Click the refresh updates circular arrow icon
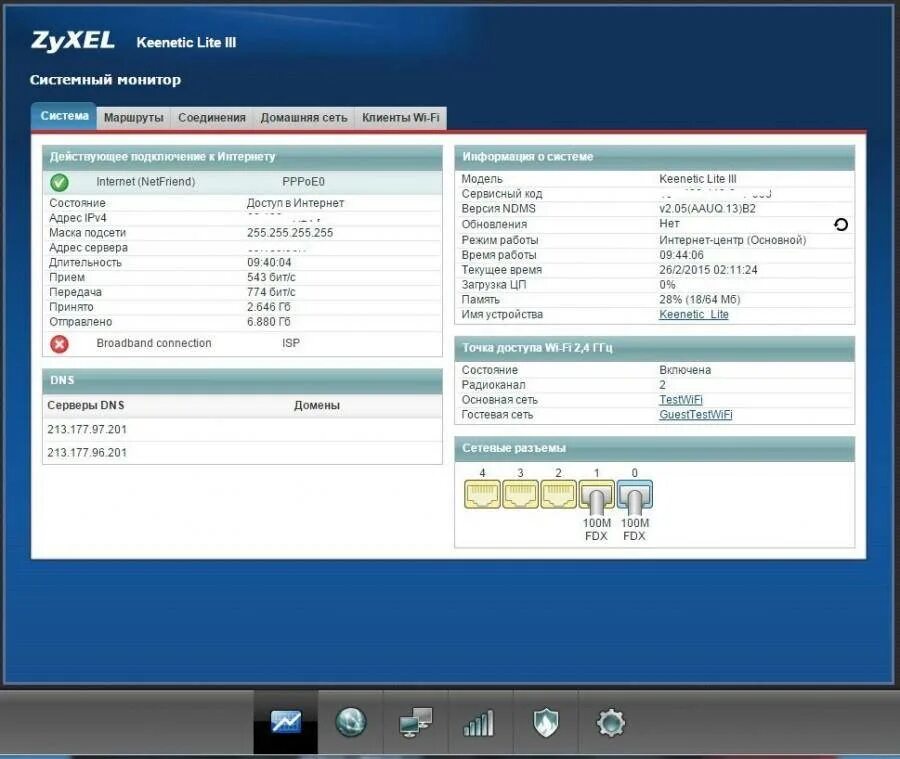Image resolution: width=900 pixels, height=759 pixels. point(840,224)
